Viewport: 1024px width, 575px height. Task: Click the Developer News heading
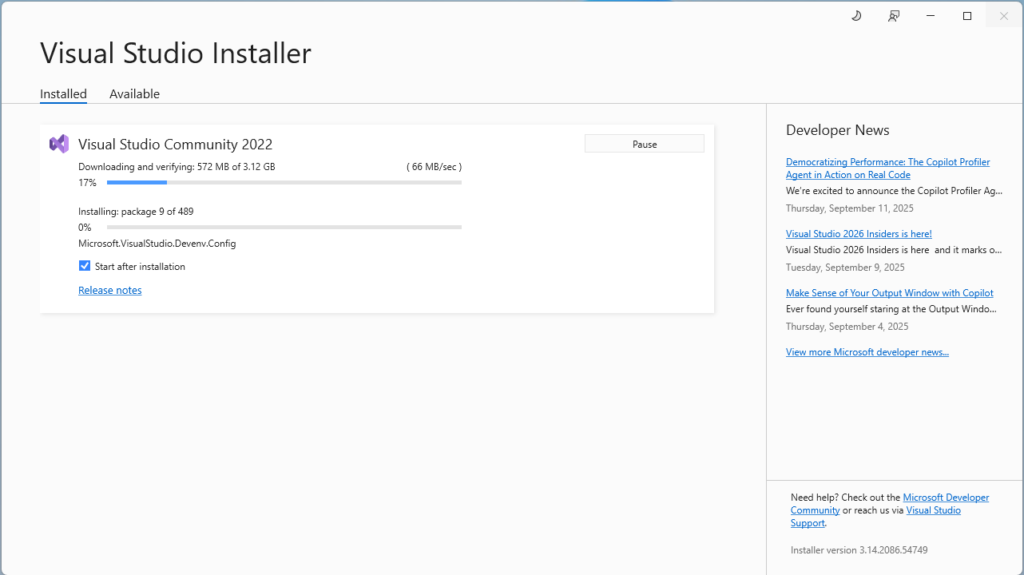click(x=837, y=130)
